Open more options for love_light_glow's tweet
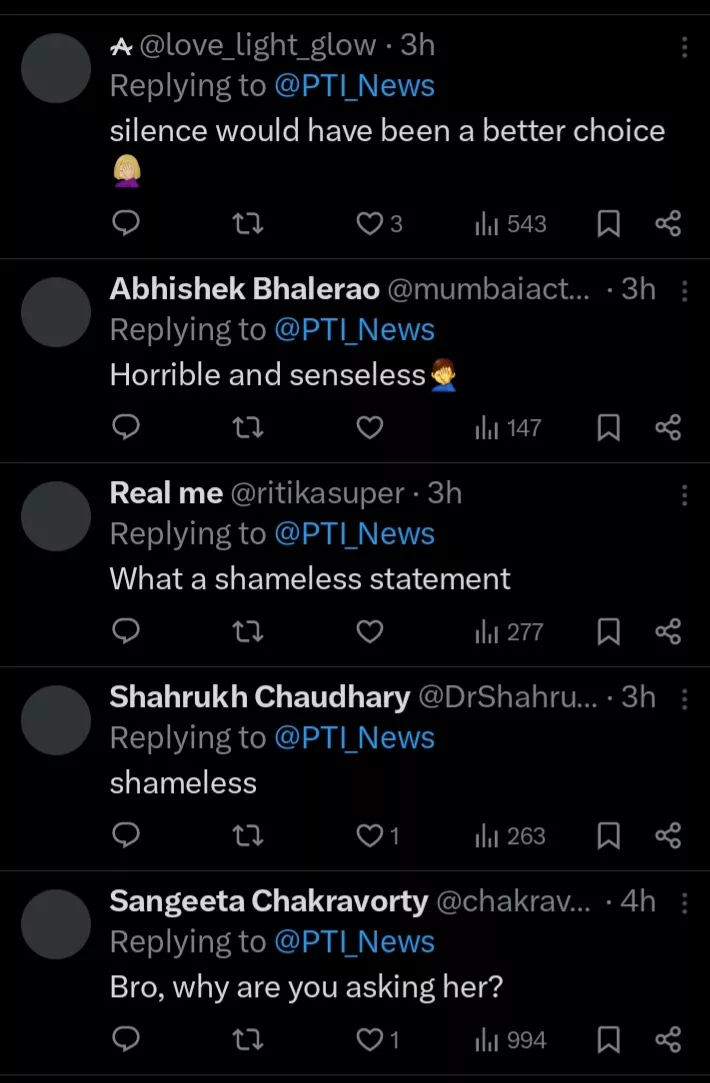The width and height of the screenshot is (710, 1083). (685, 48)
